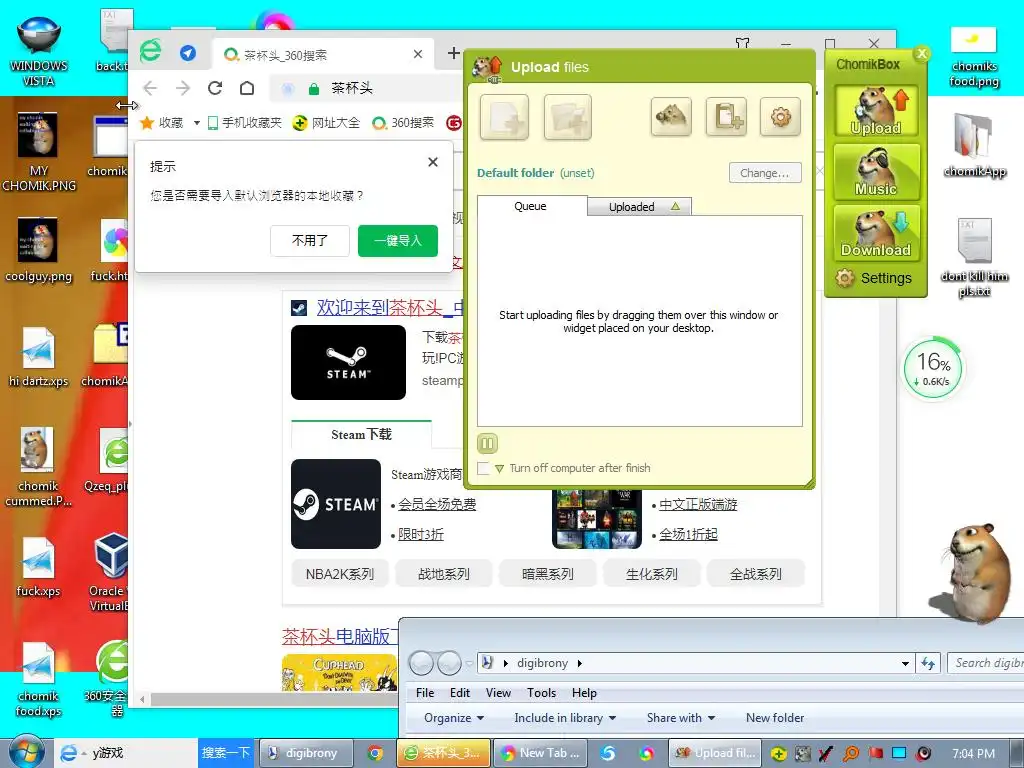Close the ChomikBox widget with green X
Screen dimensions: 1024x768
(921, 54)
